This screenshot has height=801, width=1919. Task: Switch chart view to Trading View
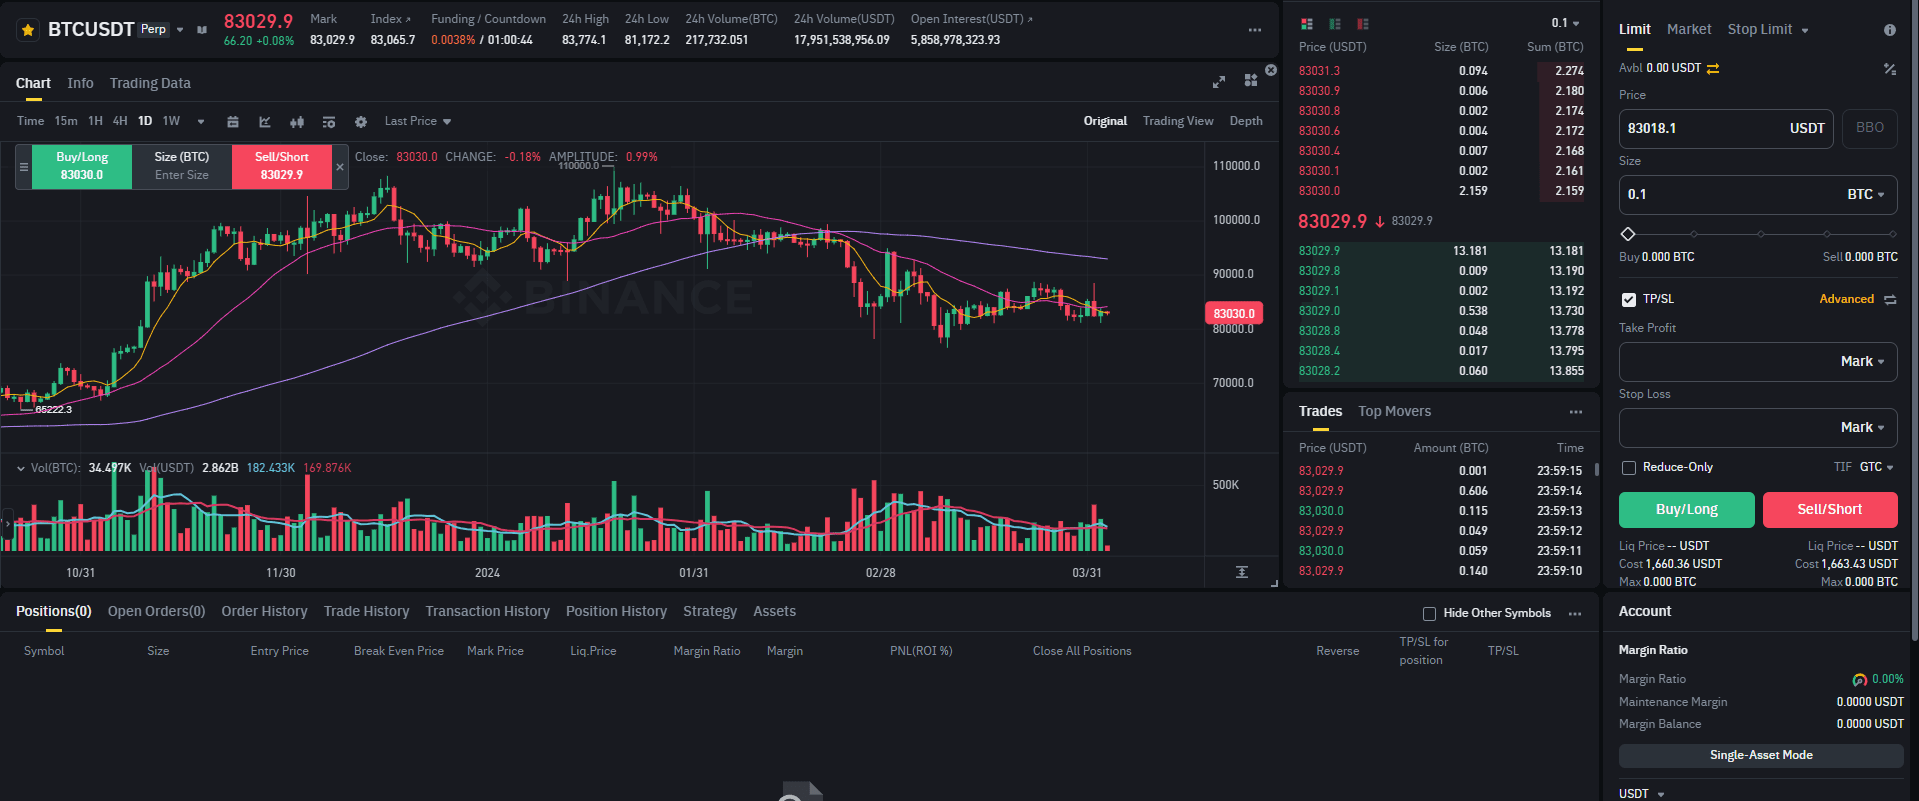pyautogui.click(x=1178, y=121)
